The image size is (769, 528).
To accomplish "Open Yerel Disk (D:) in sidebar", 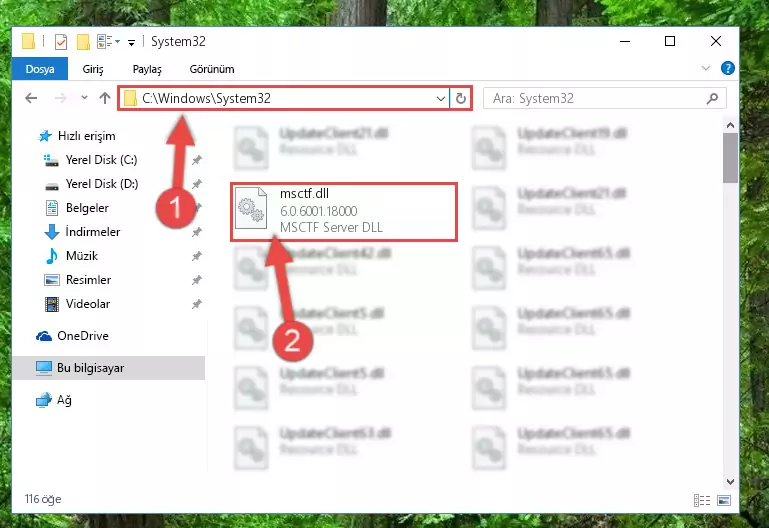I will [102, 184].
